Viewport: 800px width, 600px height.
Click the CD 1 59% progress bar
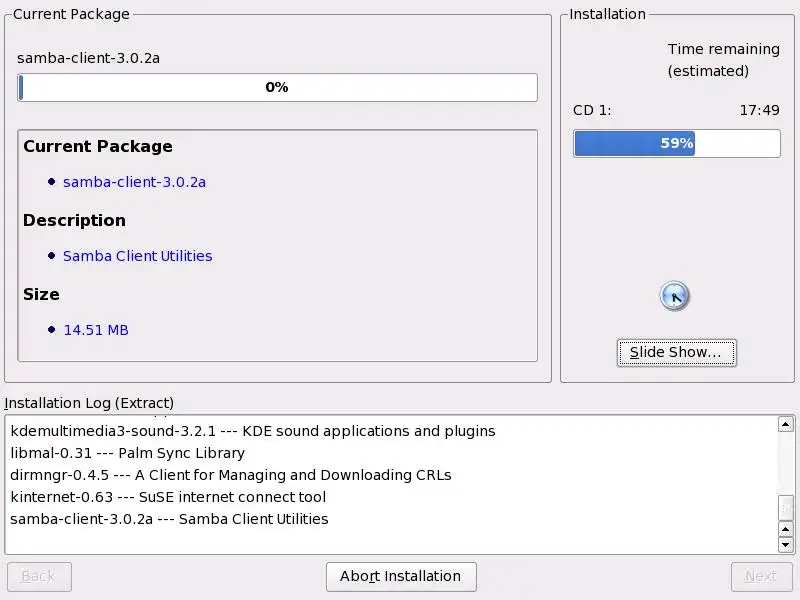point(677,143)
